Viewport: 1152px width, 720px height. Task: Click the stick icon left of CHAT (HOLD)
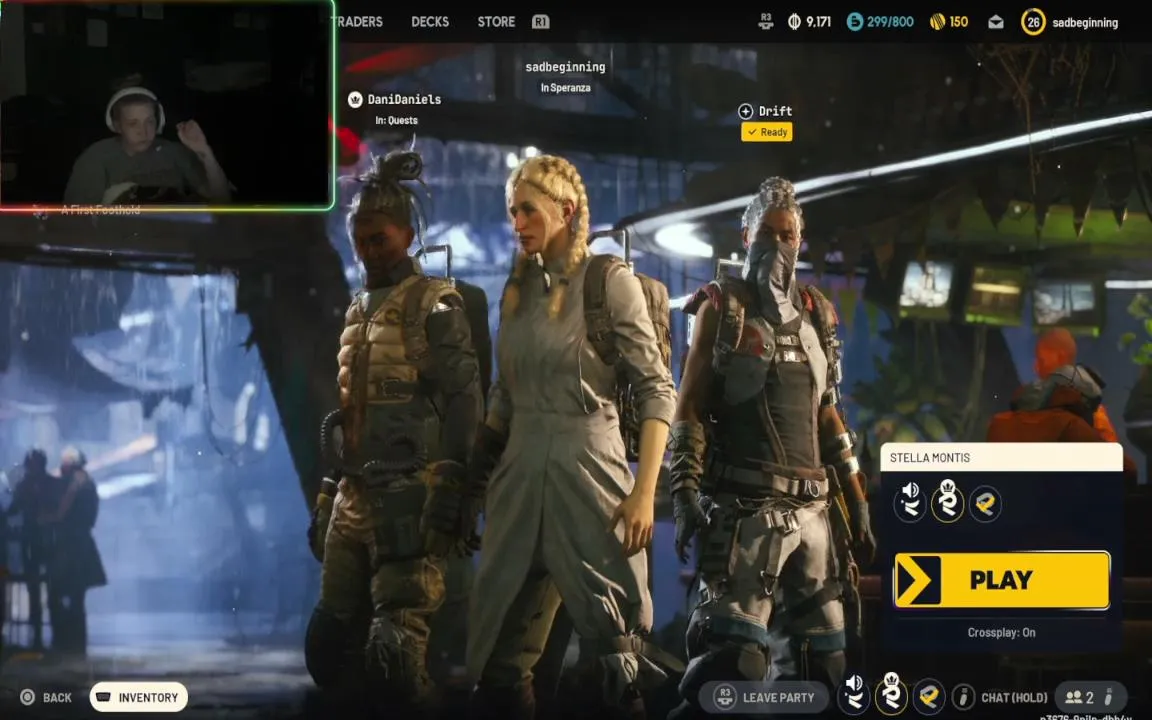click(x=963, y=696)
